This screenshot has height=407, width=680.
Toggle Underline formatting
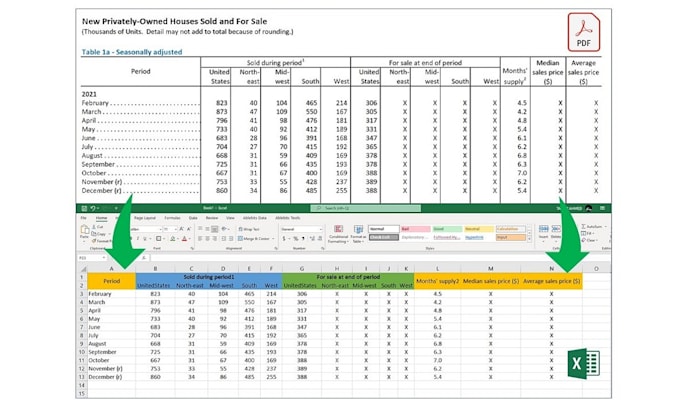145,239
